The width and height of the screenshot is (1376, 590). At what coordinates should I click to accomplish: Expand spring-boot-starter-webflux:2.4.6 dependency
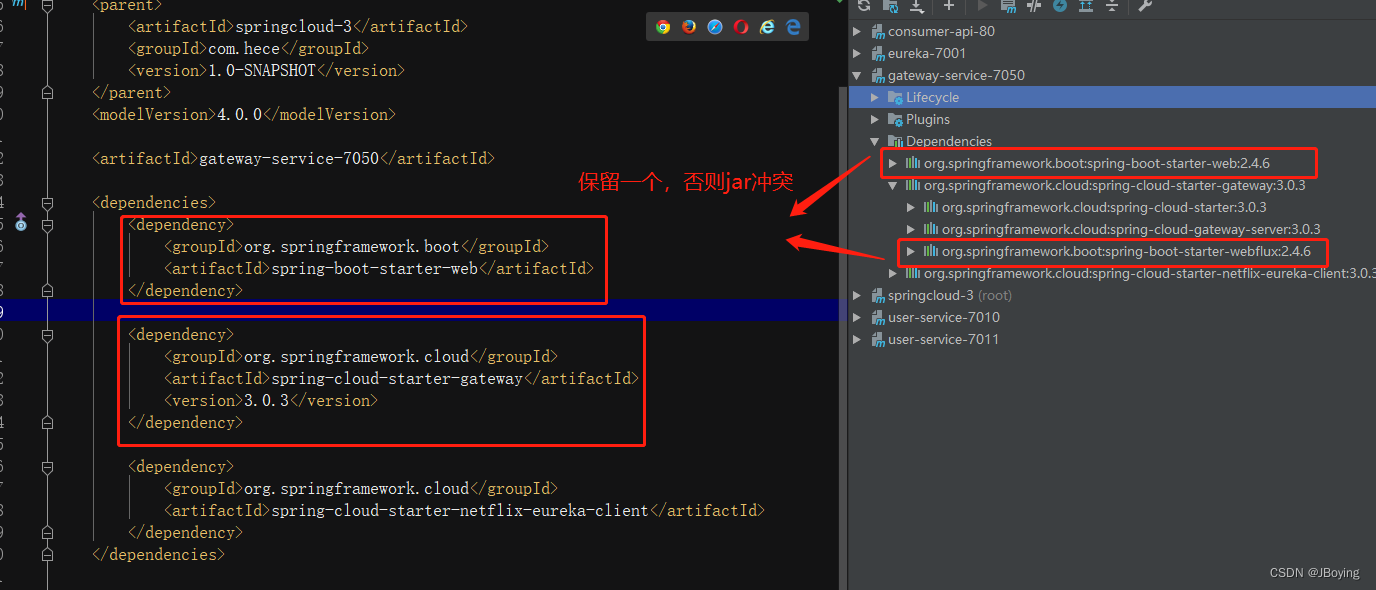click(x=911, y=251)
